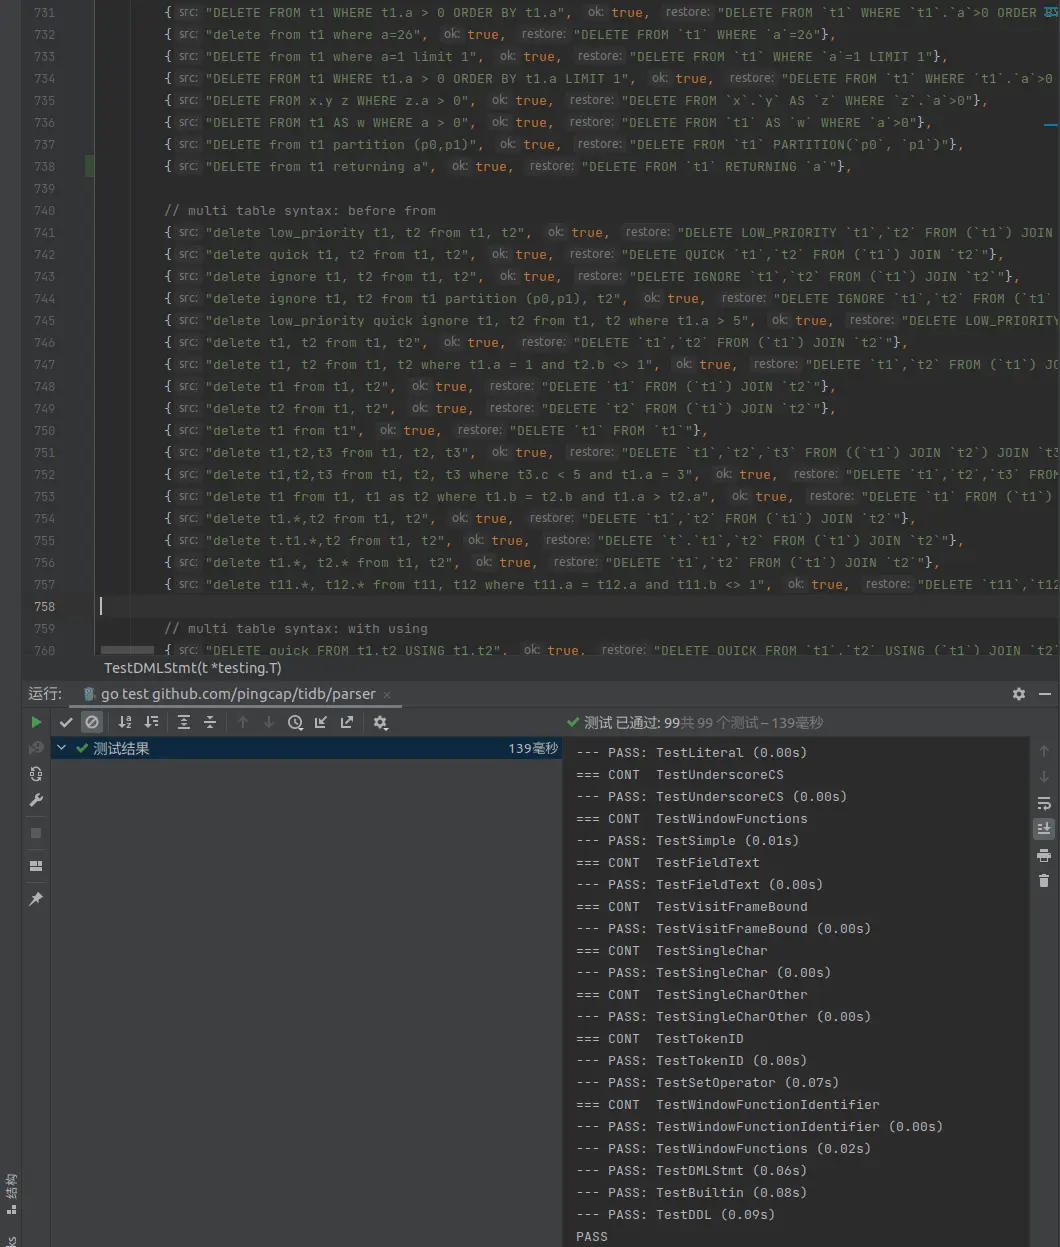Viewport: 1060px width, 1247px height.
Task: Open test runner settings gear dropdown
Action: pyautogui.click(x=380, y=722)
